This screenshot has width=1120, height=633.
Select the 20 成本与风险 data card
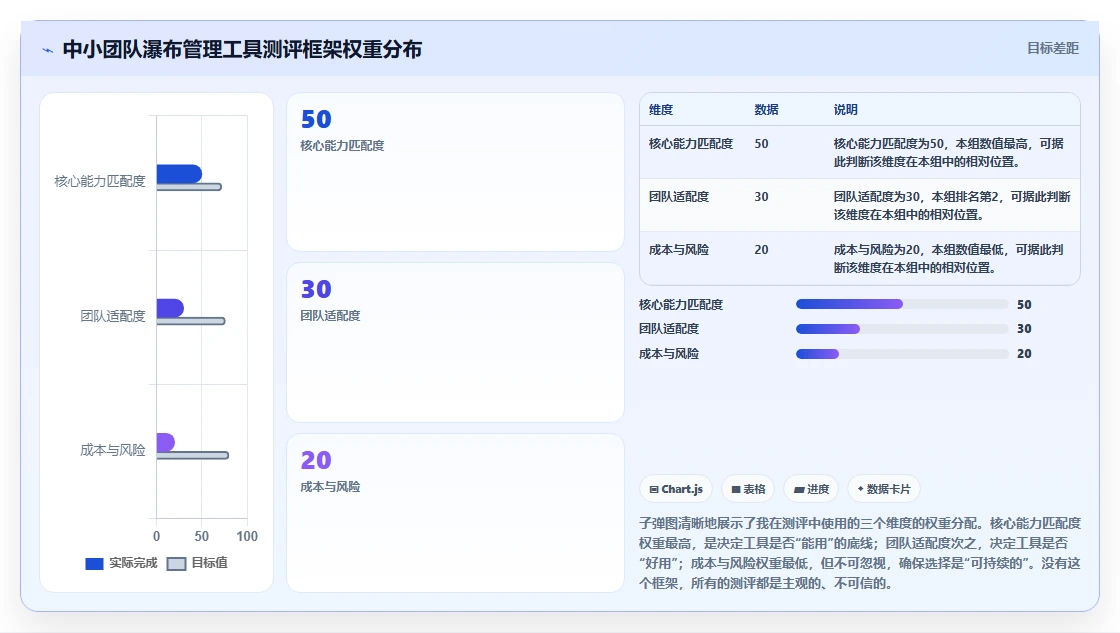pos(455,513)
